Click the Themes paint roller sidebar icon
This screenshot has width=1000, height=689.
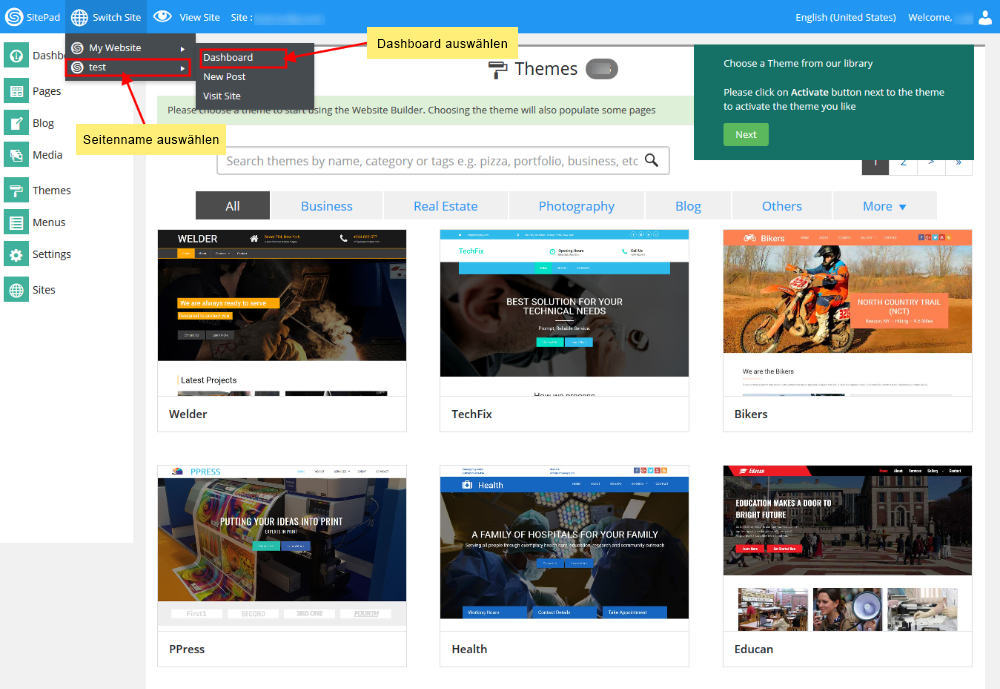16,189
